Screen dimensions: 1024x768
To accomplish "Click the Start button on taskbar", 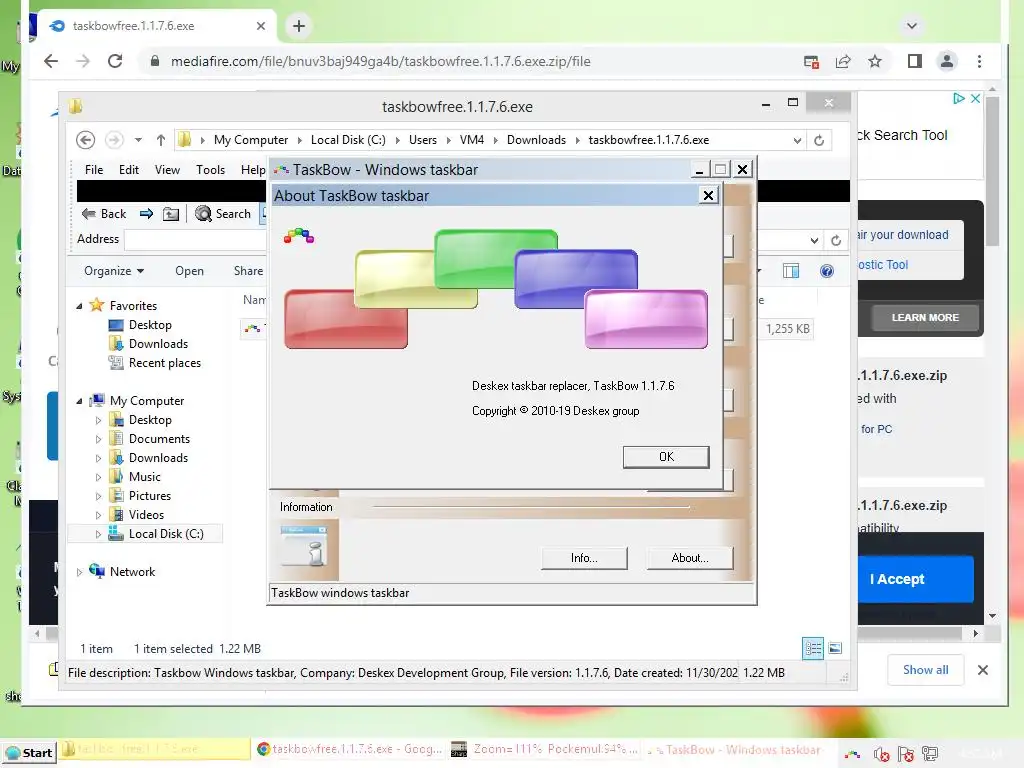I will (x=28, y=752).
